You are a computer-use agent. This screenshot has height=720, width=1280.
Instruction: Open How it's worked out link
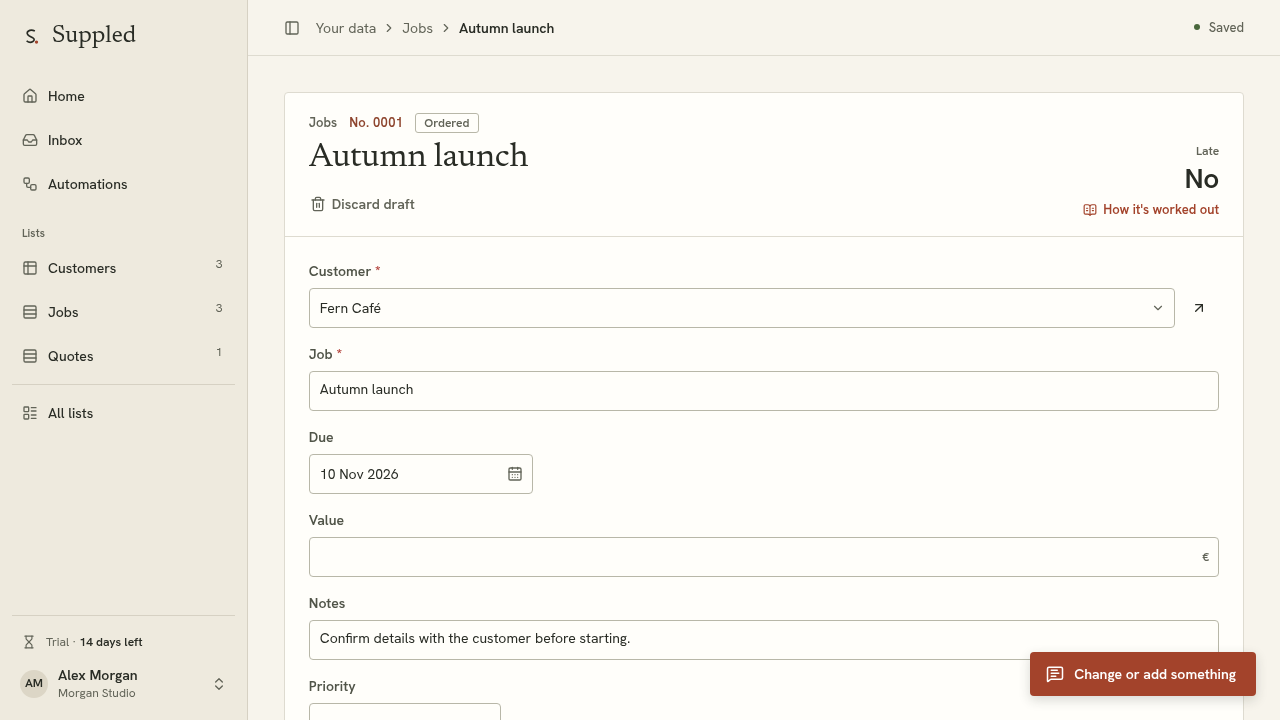(1151, 210)
